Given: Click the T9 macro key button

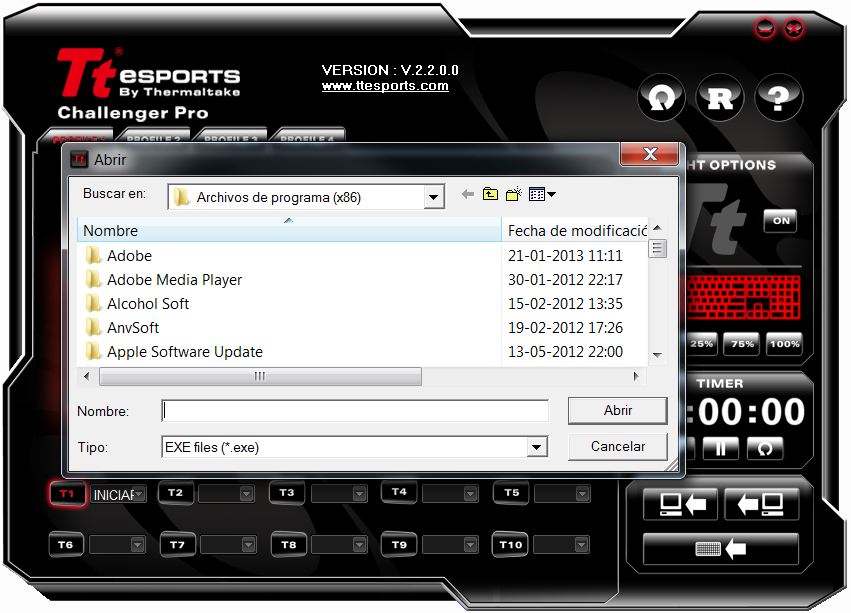Looking at the screenshot, I should (399, 545).
